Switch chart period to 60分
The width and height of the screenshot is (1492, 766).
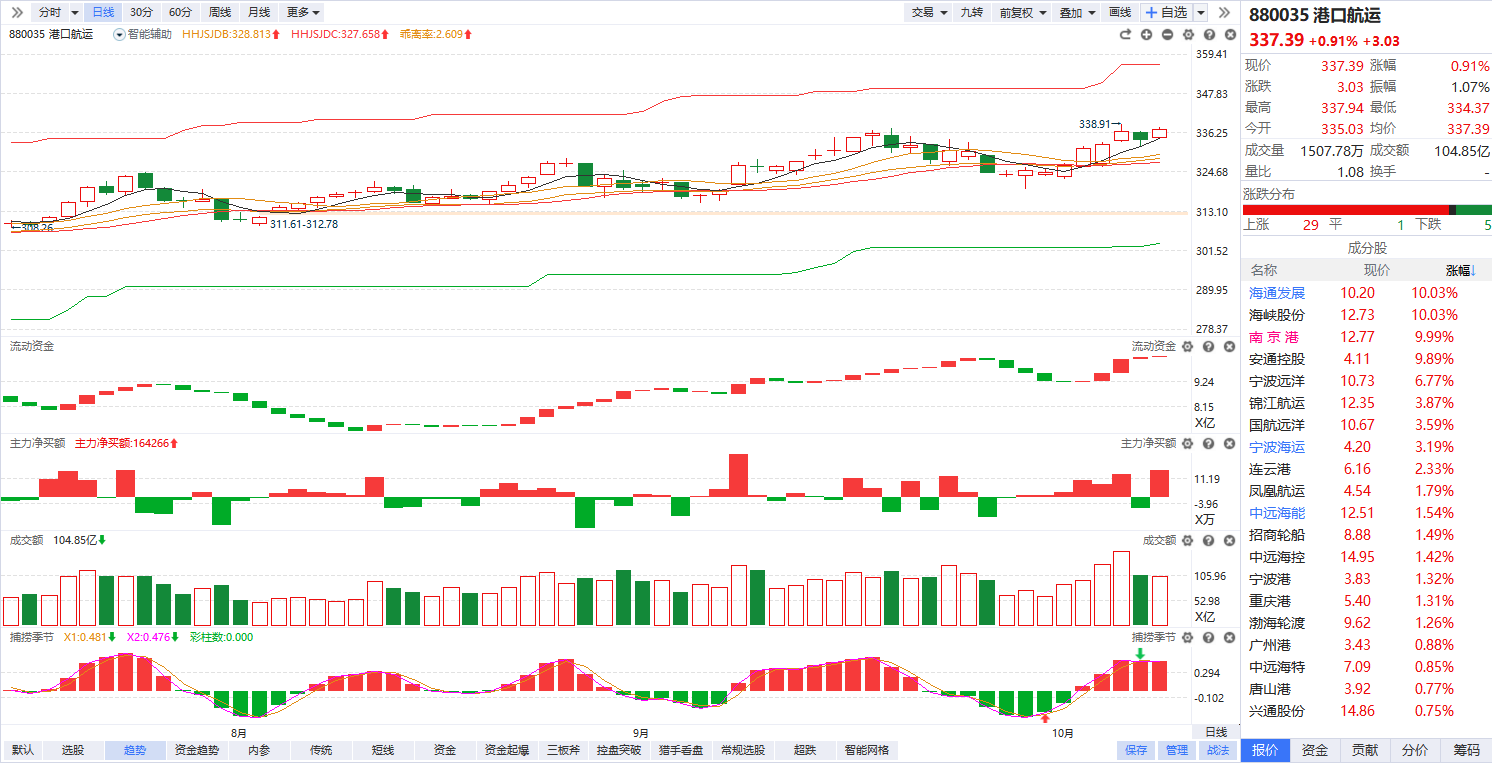180,12
